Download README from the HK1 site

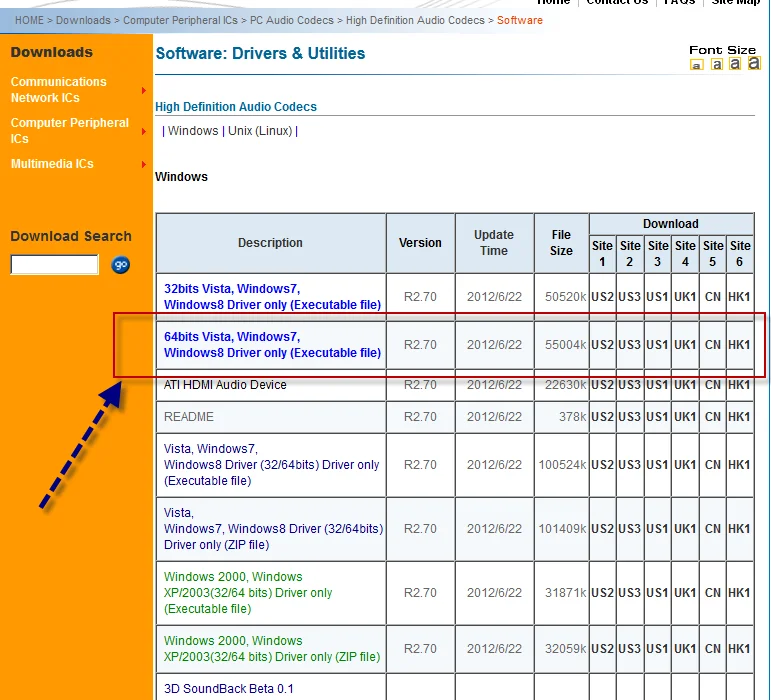click(x=739, y=417)
